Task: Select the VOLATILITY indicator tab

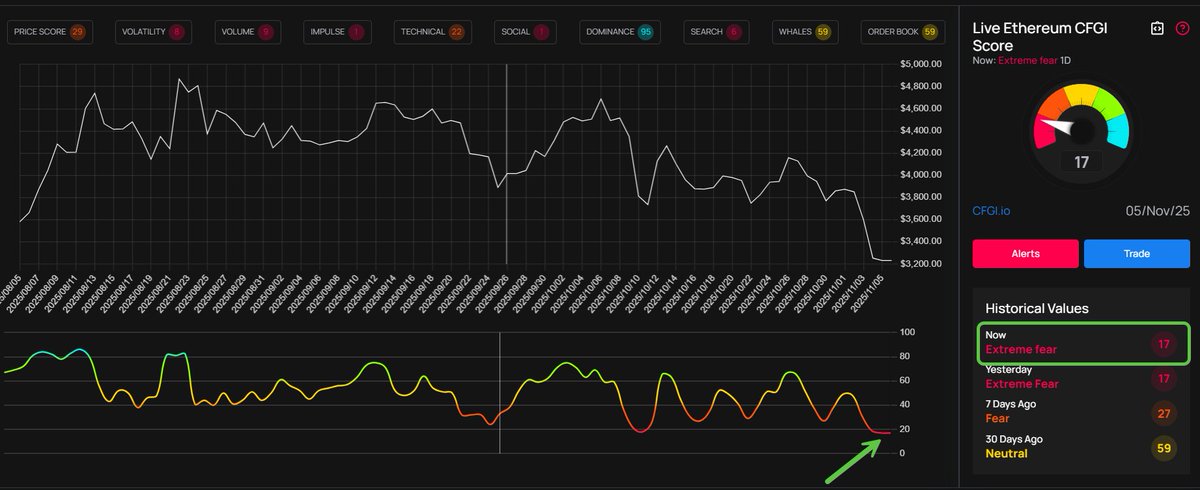Action: click(x=154, y=32)
